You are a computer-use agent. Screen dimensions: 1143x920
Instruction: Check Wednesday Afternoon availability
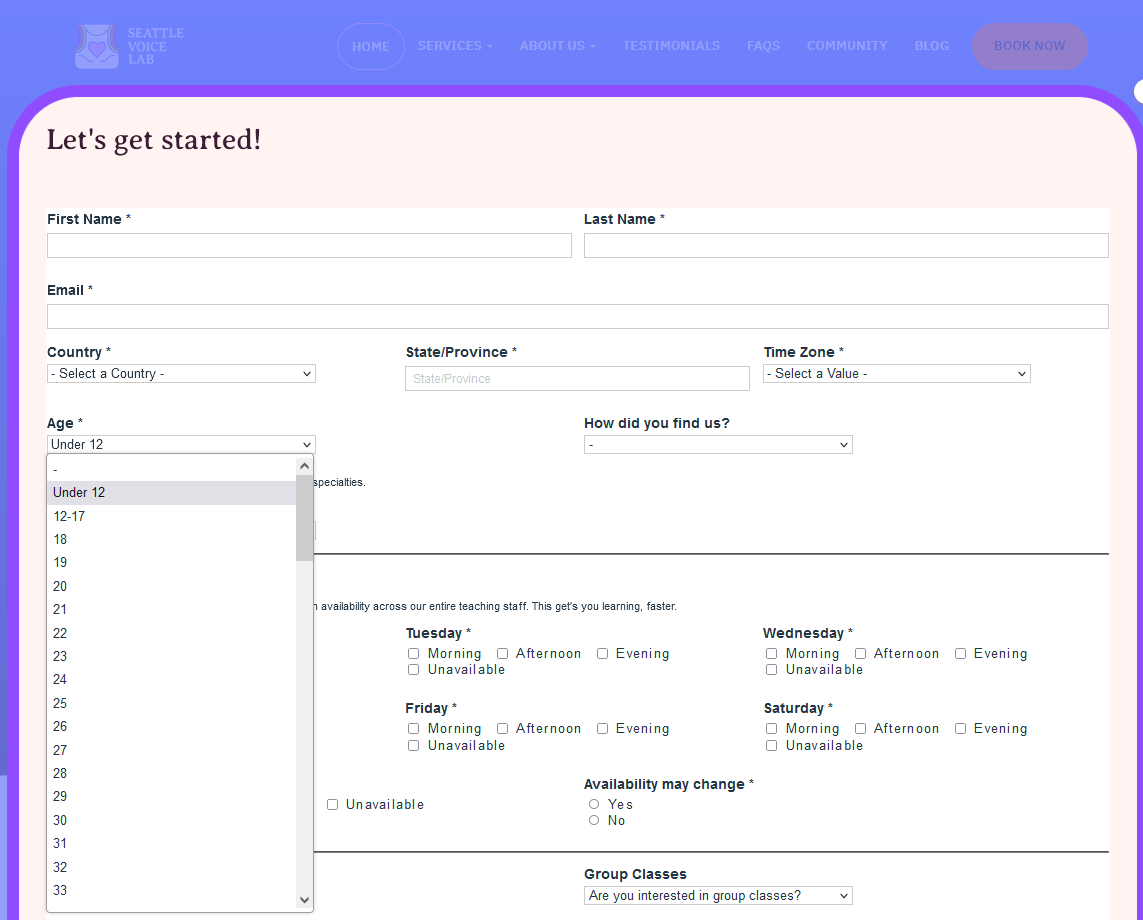click(x=860, y=654)
